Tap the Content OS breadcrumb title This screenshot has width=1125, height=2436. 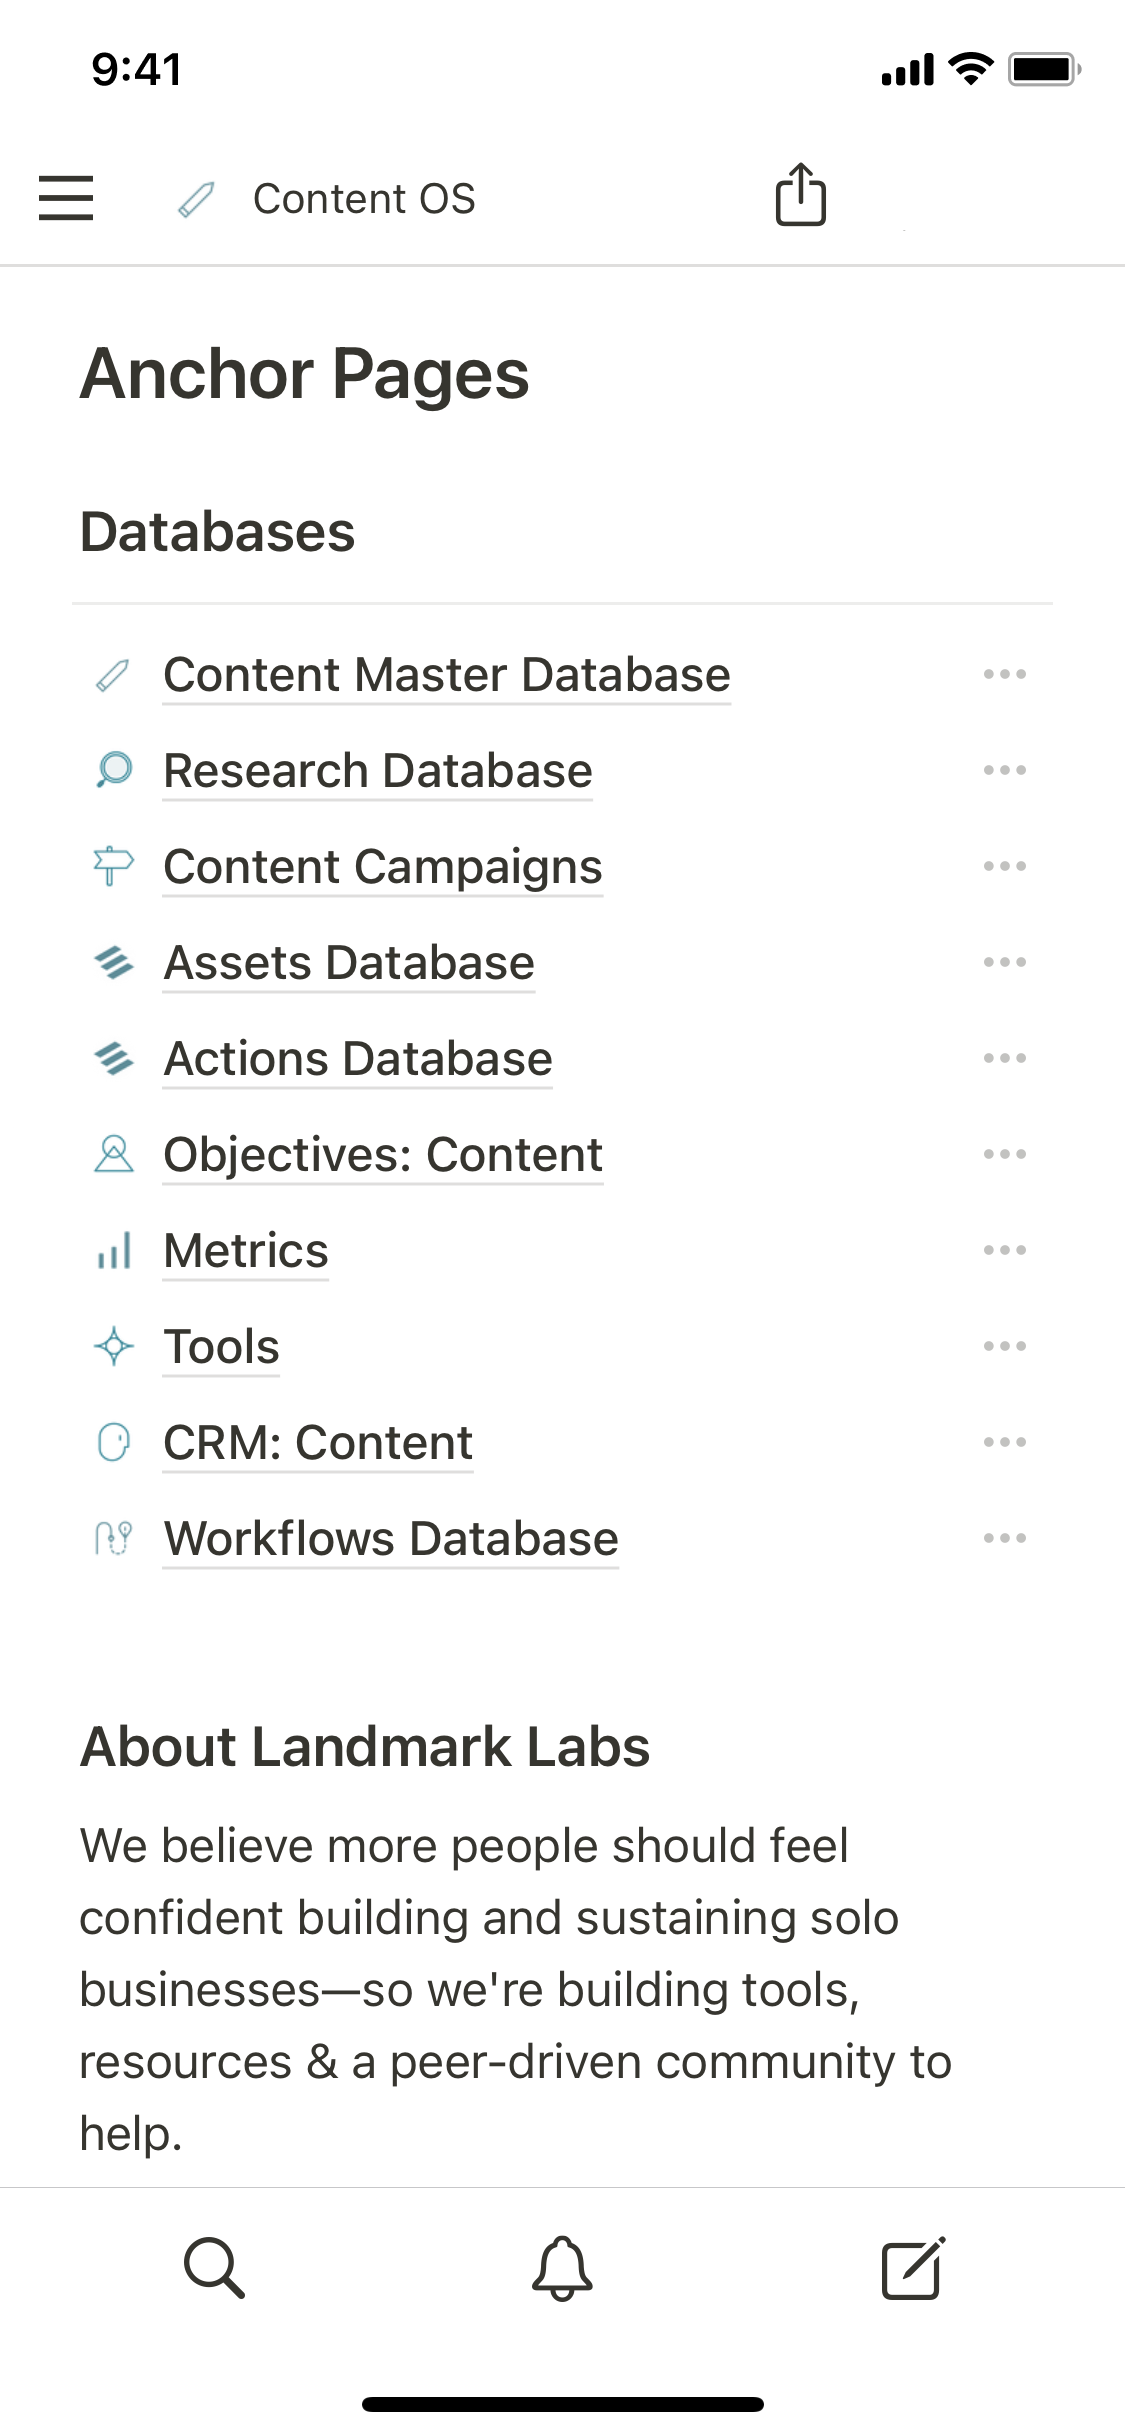pyautogui.click(x=364, y=199)
